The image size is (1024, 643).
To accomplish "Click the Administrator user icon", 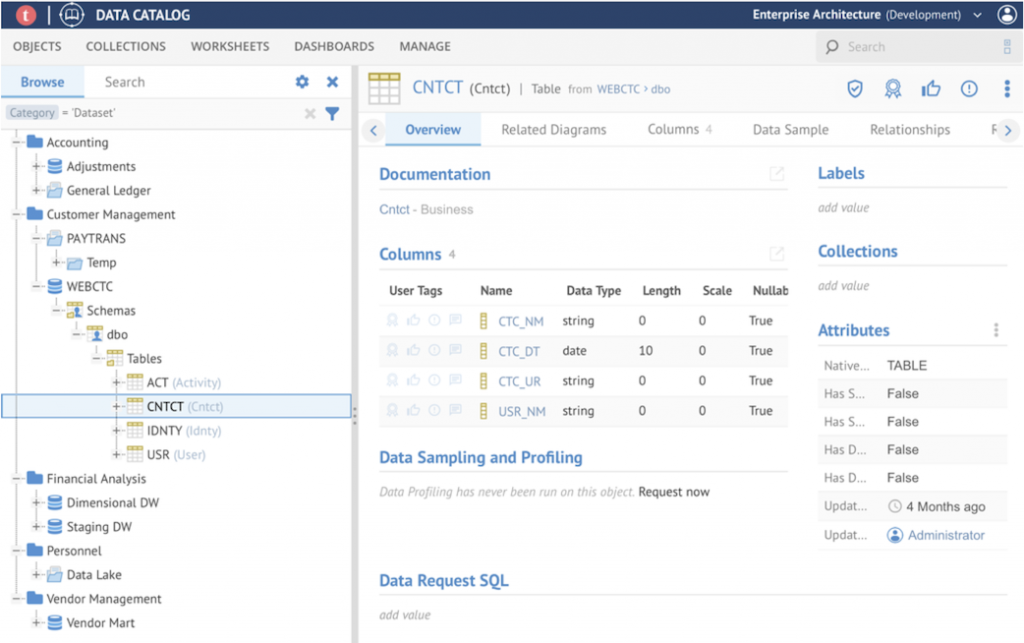I will 895,535.
